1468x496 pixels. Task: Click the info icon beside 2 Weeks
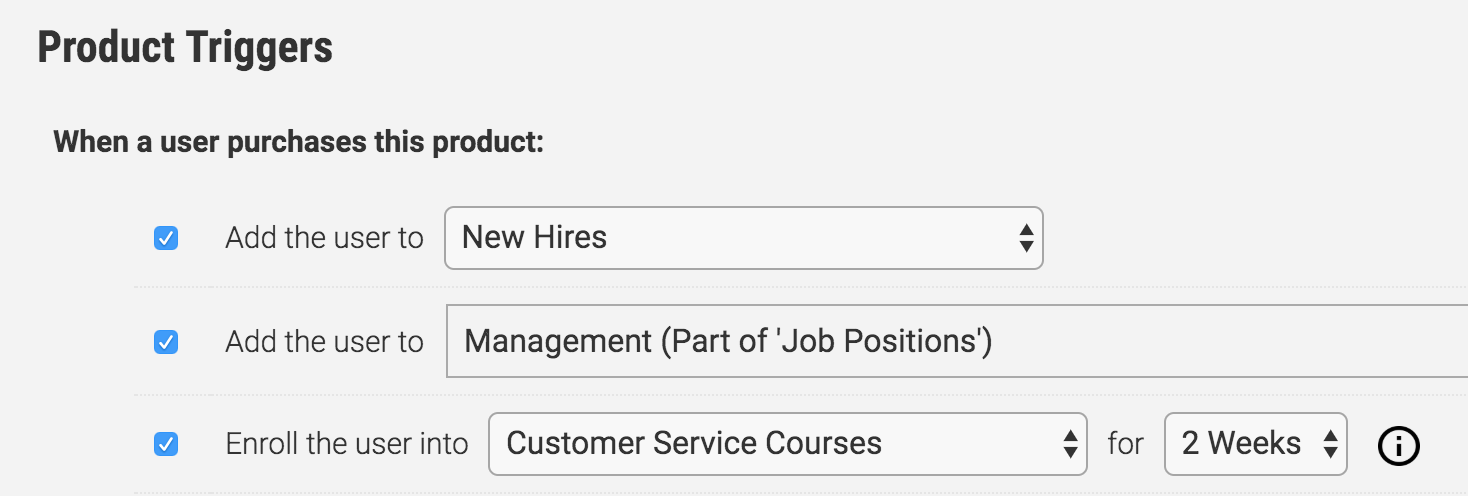click(1398, 445)
